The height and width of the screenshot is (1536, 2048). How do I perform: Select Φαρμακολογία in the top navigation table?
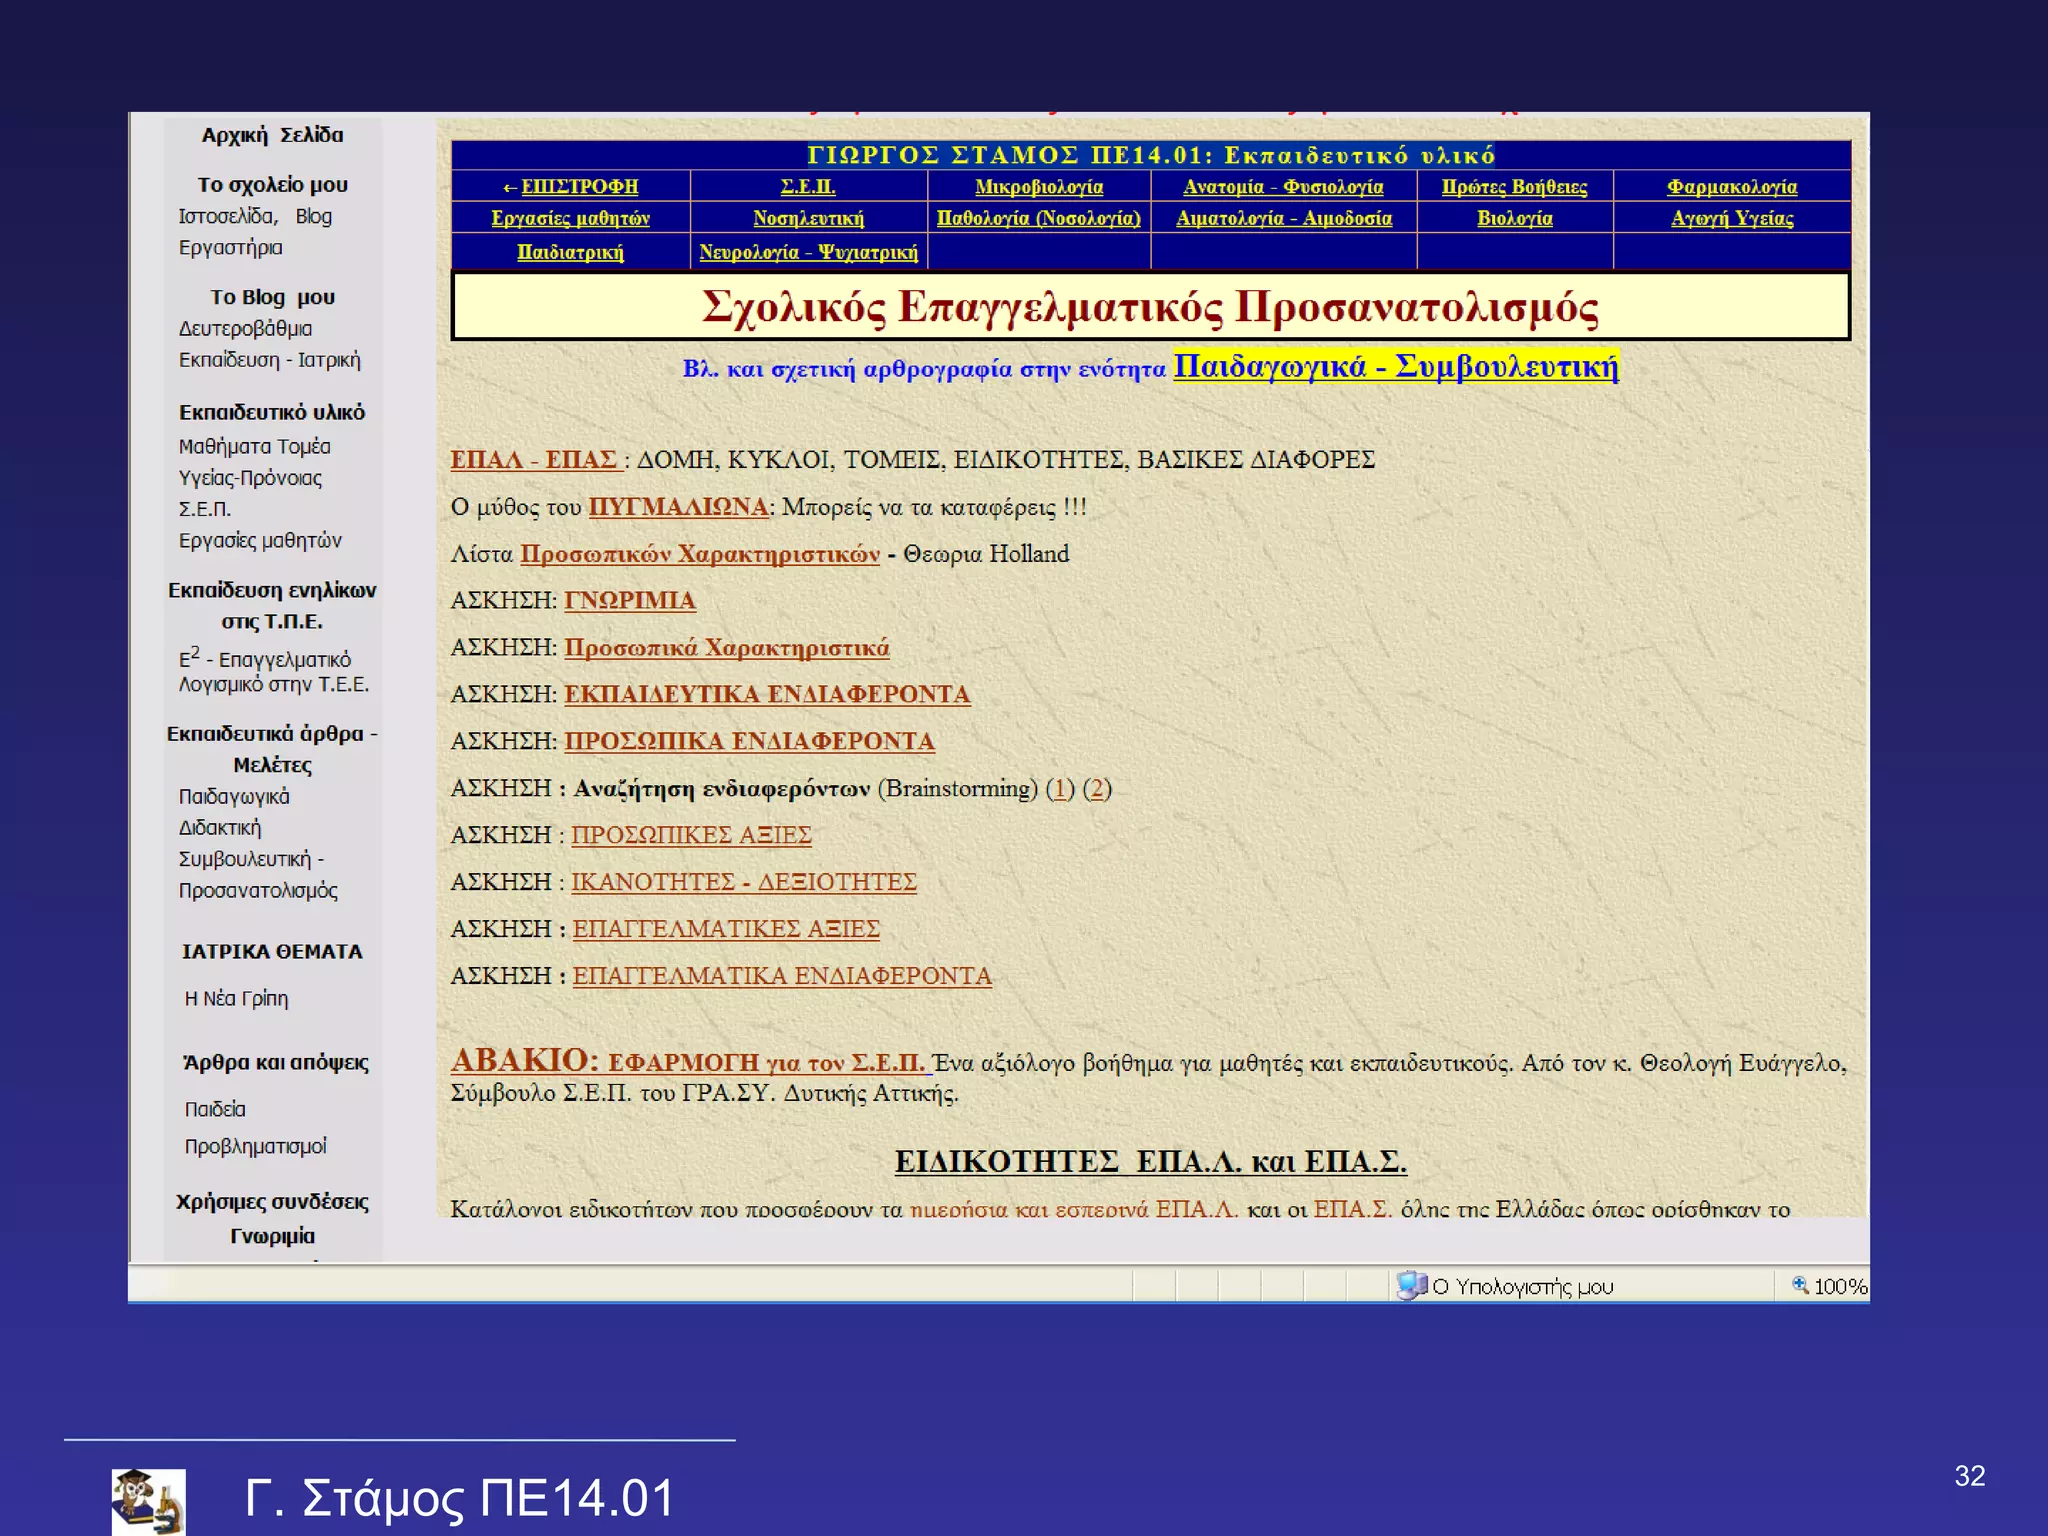pos(1731,187)
